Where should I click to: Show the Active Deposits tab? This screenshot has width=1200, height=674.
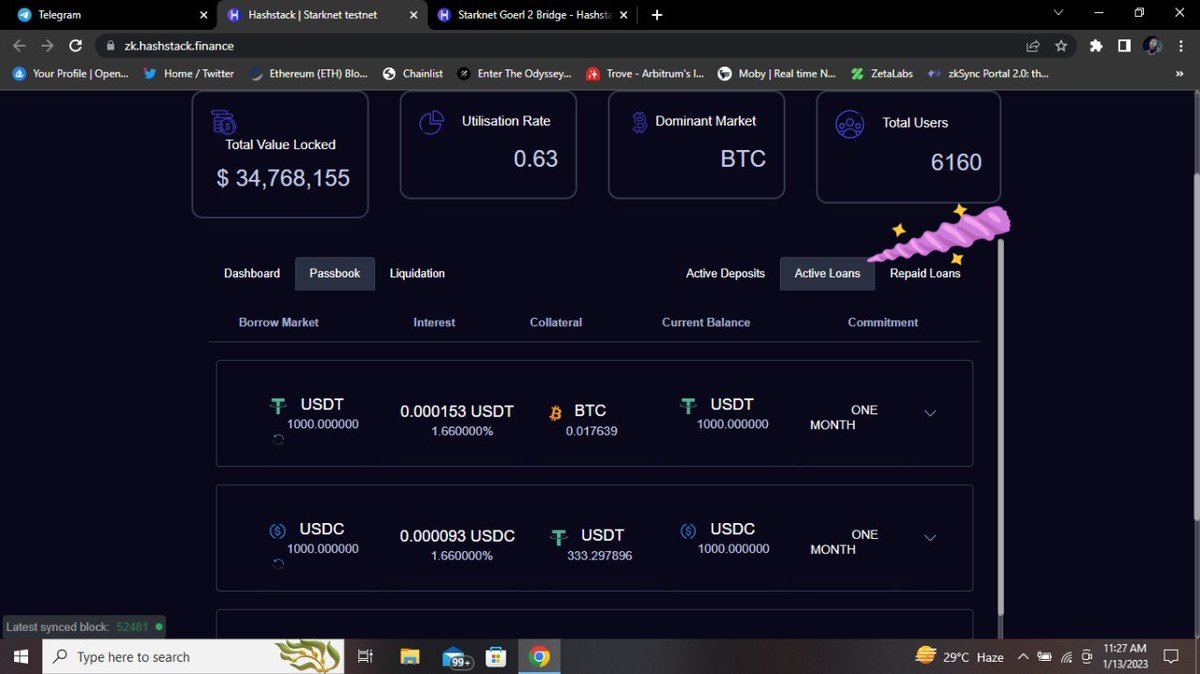[x=725, y=273]
